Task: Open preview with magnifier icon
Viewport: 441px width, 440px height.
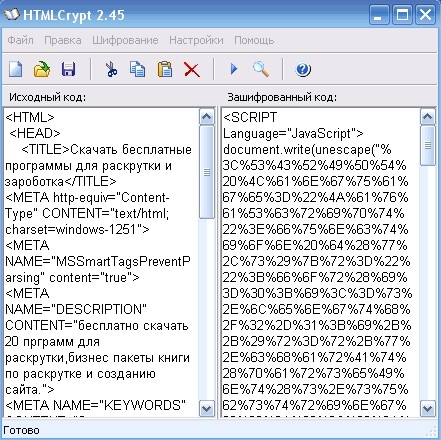Action: click(261, 69)
